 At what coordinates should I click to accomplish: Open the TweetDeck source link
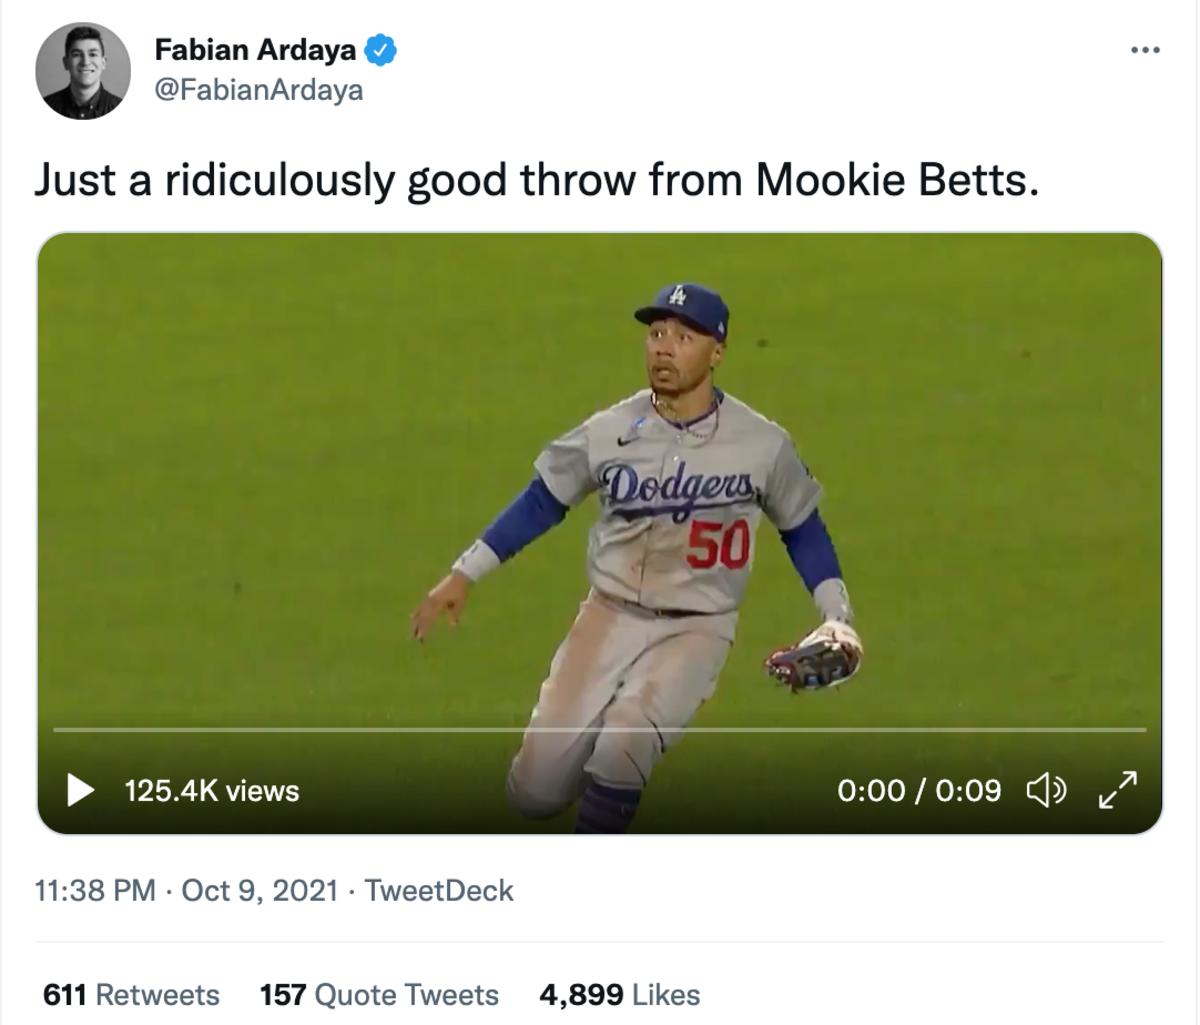439,890
